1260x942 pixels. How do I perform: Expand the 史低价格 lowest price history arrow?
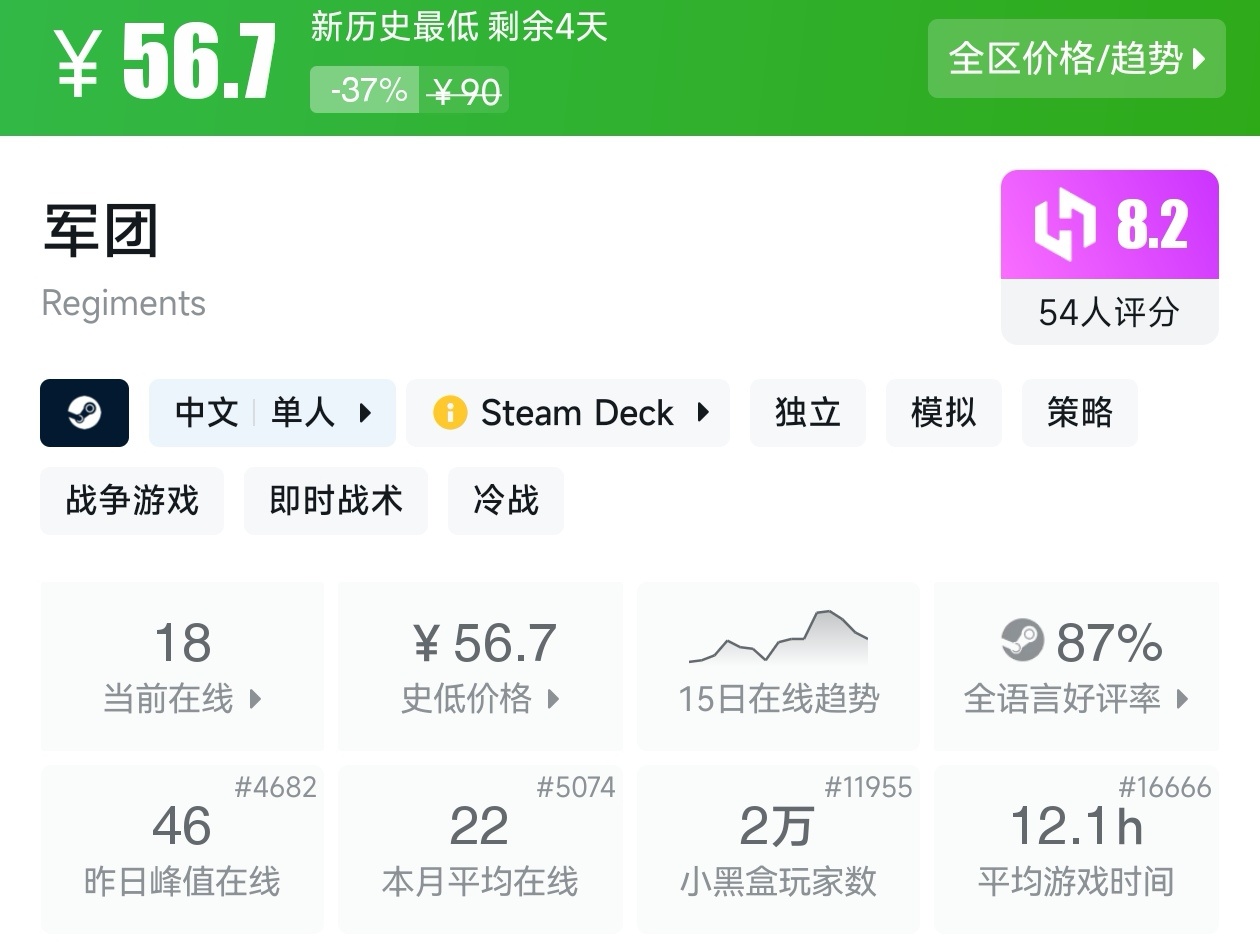pos(553,699)
